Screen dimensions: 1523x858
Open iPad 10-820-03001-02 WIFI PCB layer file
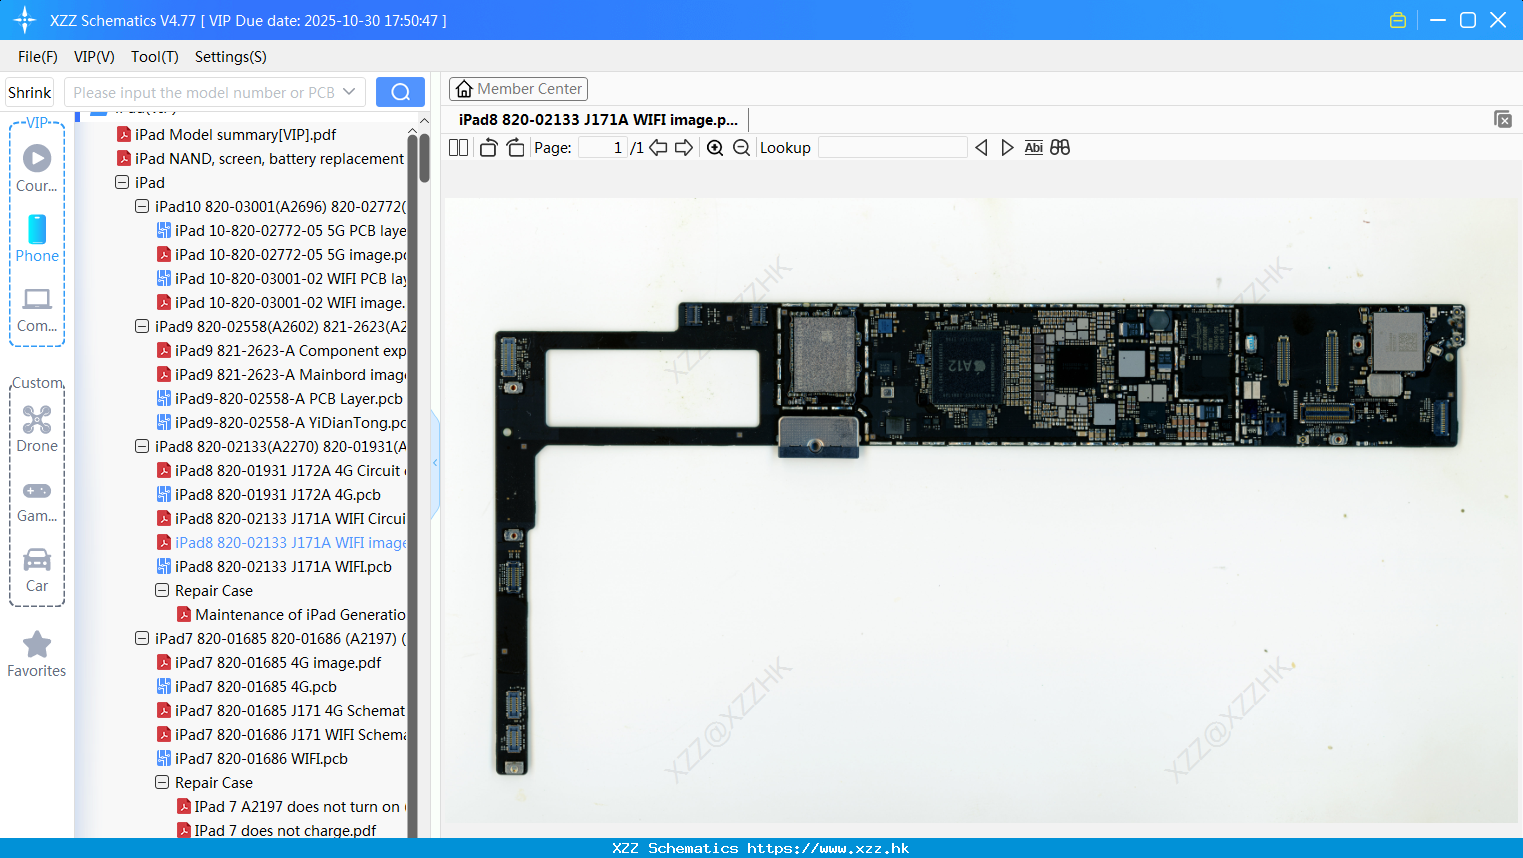point(281,278)
